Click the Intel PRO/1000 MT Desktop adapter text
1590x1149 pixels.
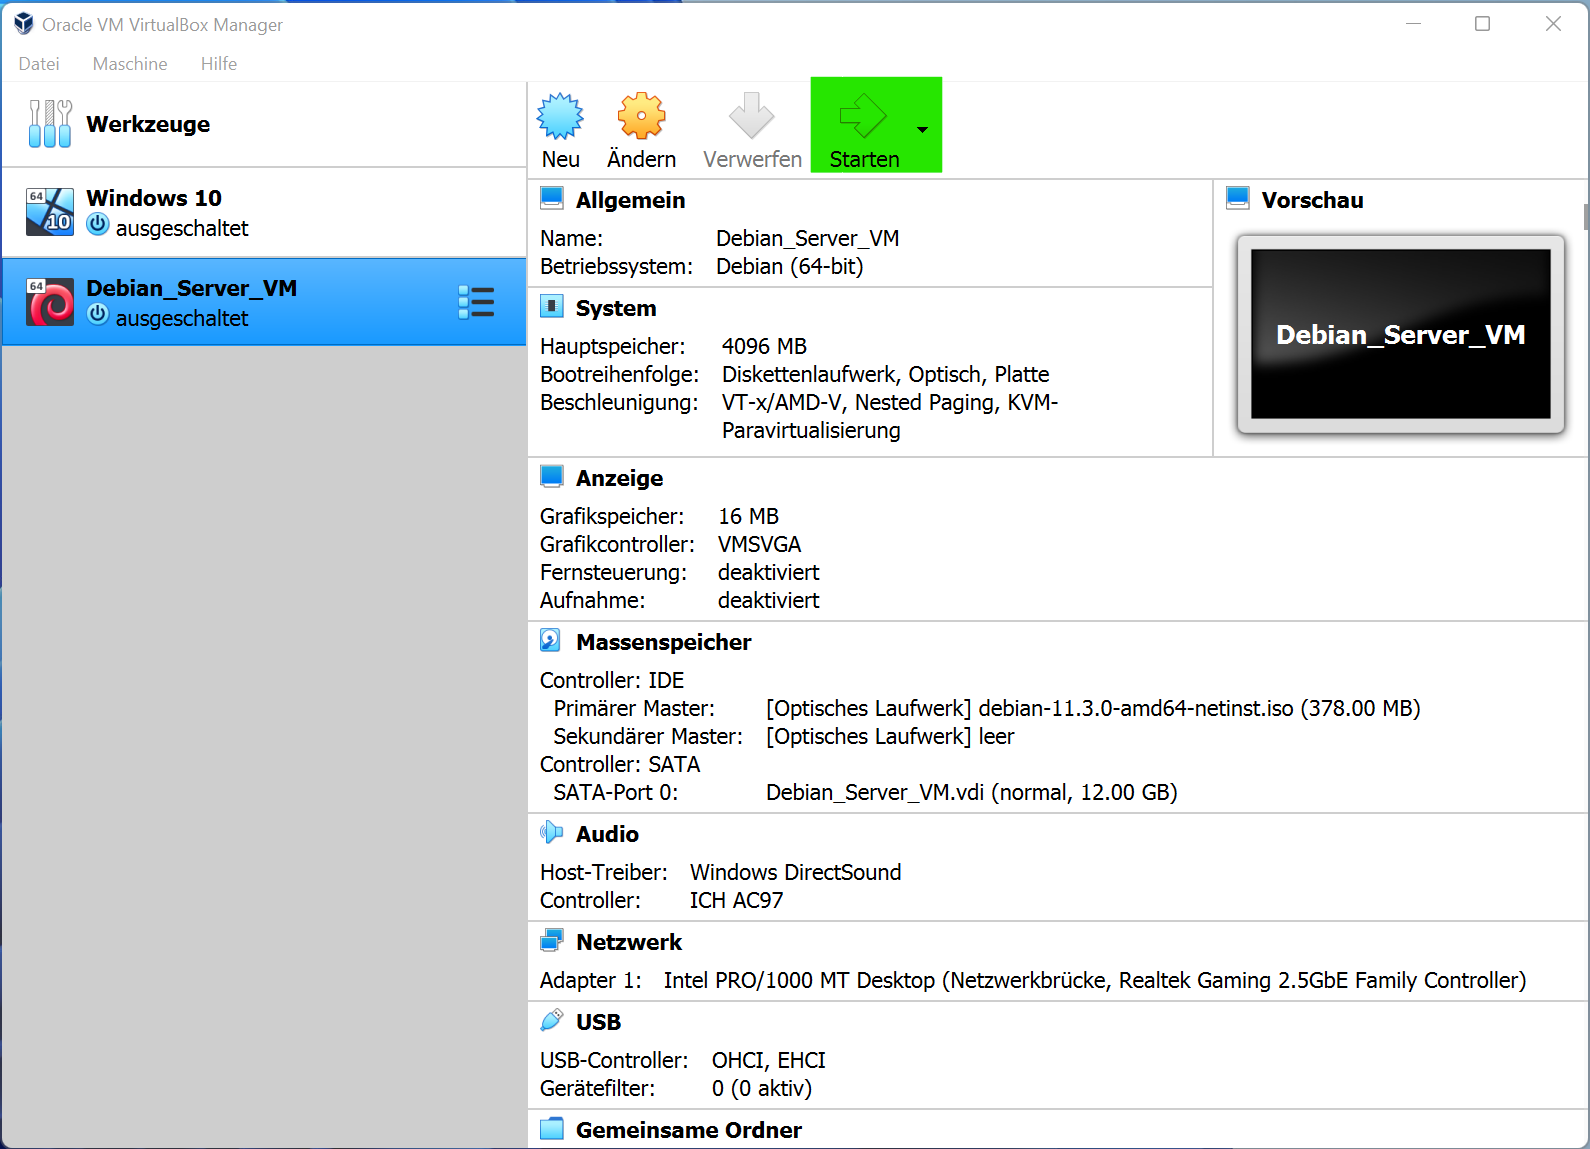coord(1095,980)
